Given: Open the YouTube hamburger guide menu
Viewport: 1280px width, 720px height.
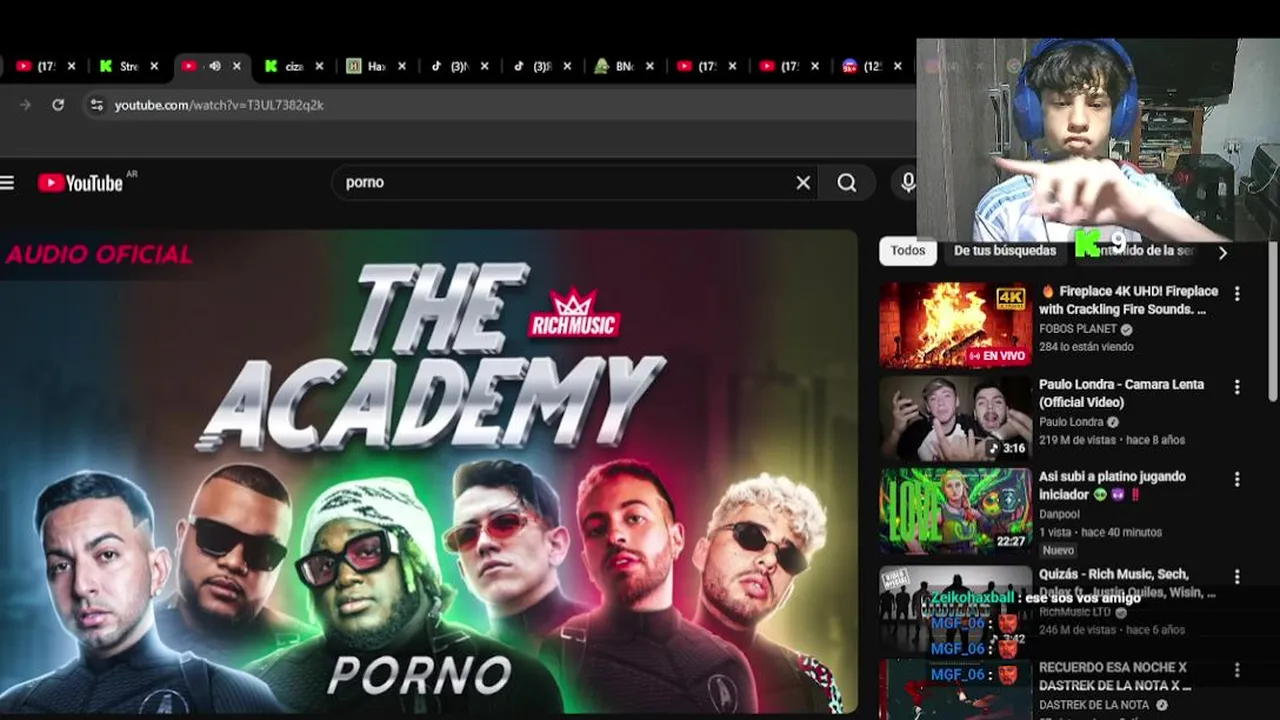Looking at the screenshot, I should click(7, 183).
